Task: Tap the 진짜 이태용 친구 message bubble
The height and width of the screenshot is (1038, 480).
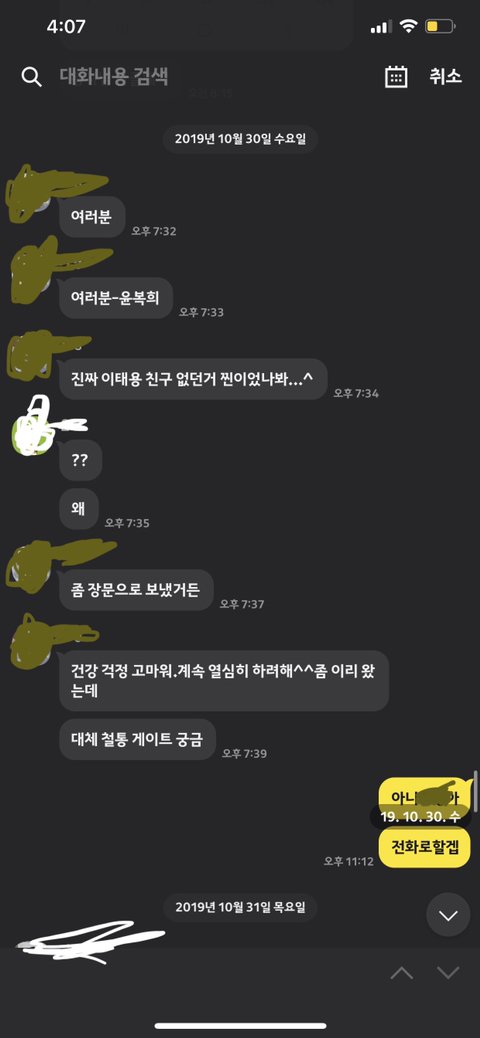Action: click(193, 379)
